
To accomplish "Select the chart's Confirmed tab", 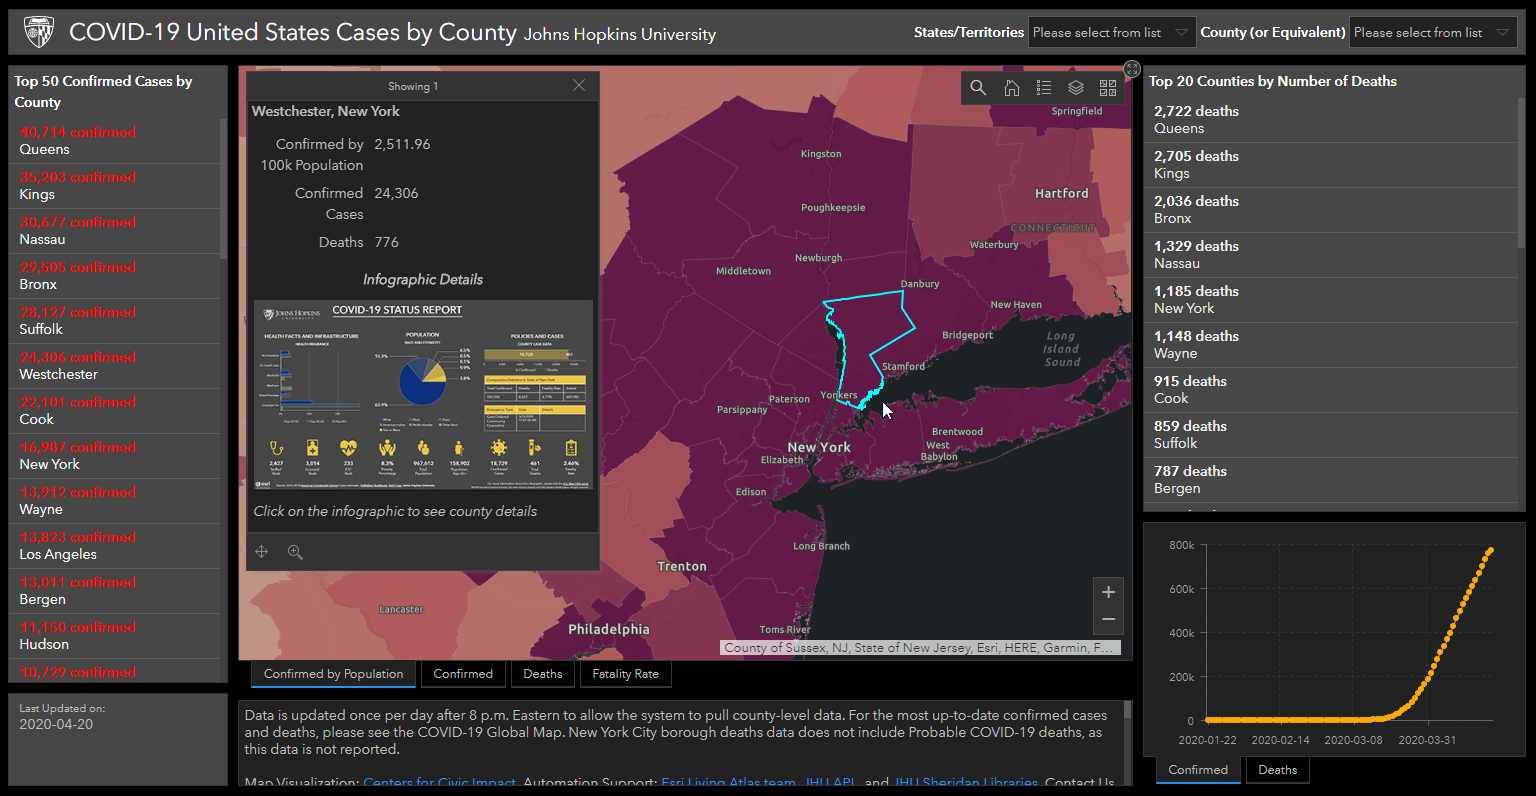I will 1198,770.
